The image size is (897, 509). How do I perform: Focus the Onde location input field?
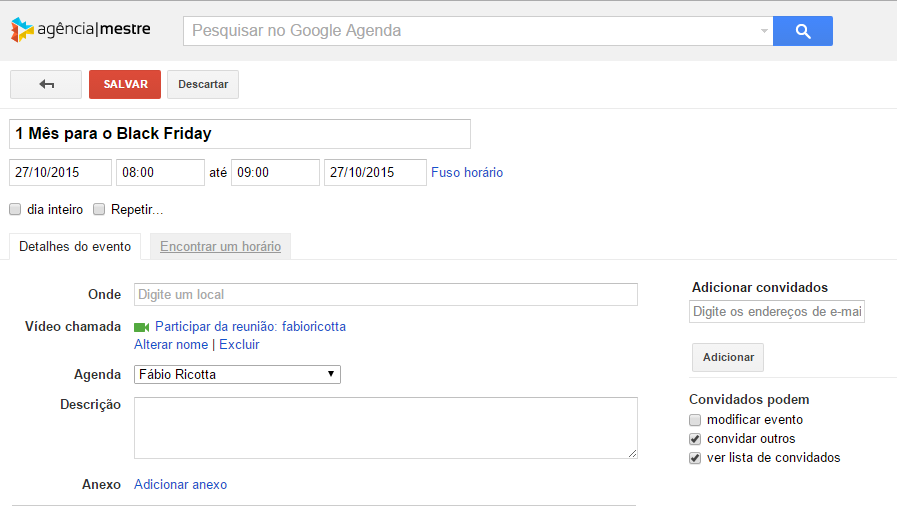click(385, 295)
